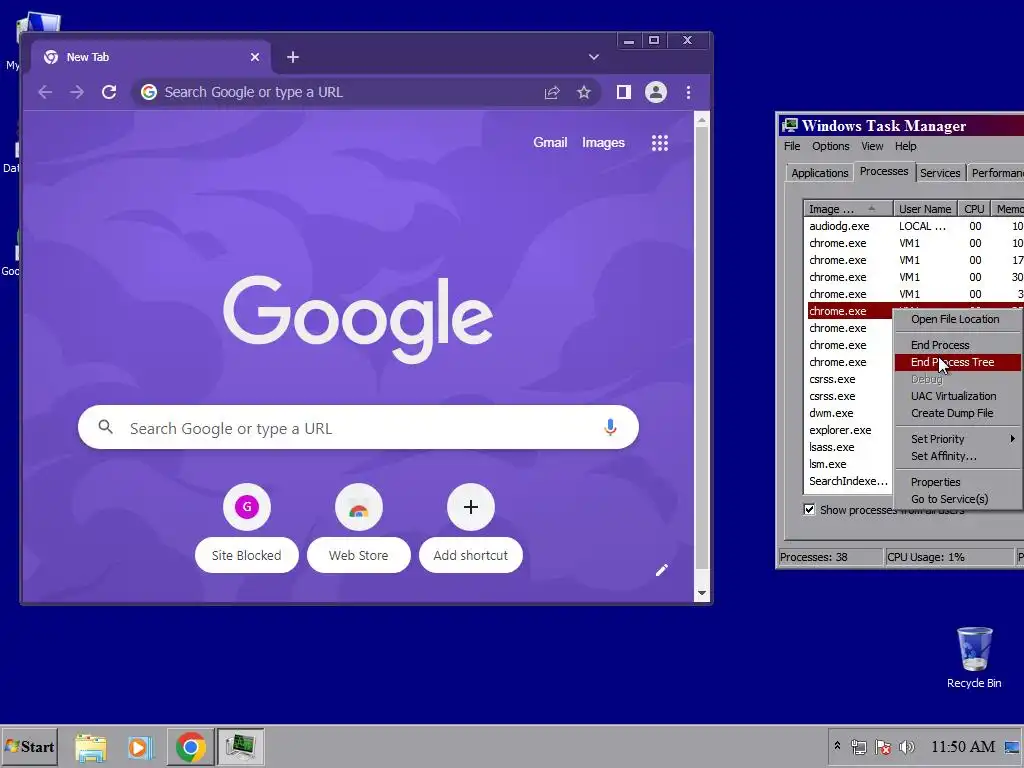Image resolution: width=1024 pixels, height=768 pixels.
Task: Customize Chrome with the pencil icon
Action: coord(662,570)
